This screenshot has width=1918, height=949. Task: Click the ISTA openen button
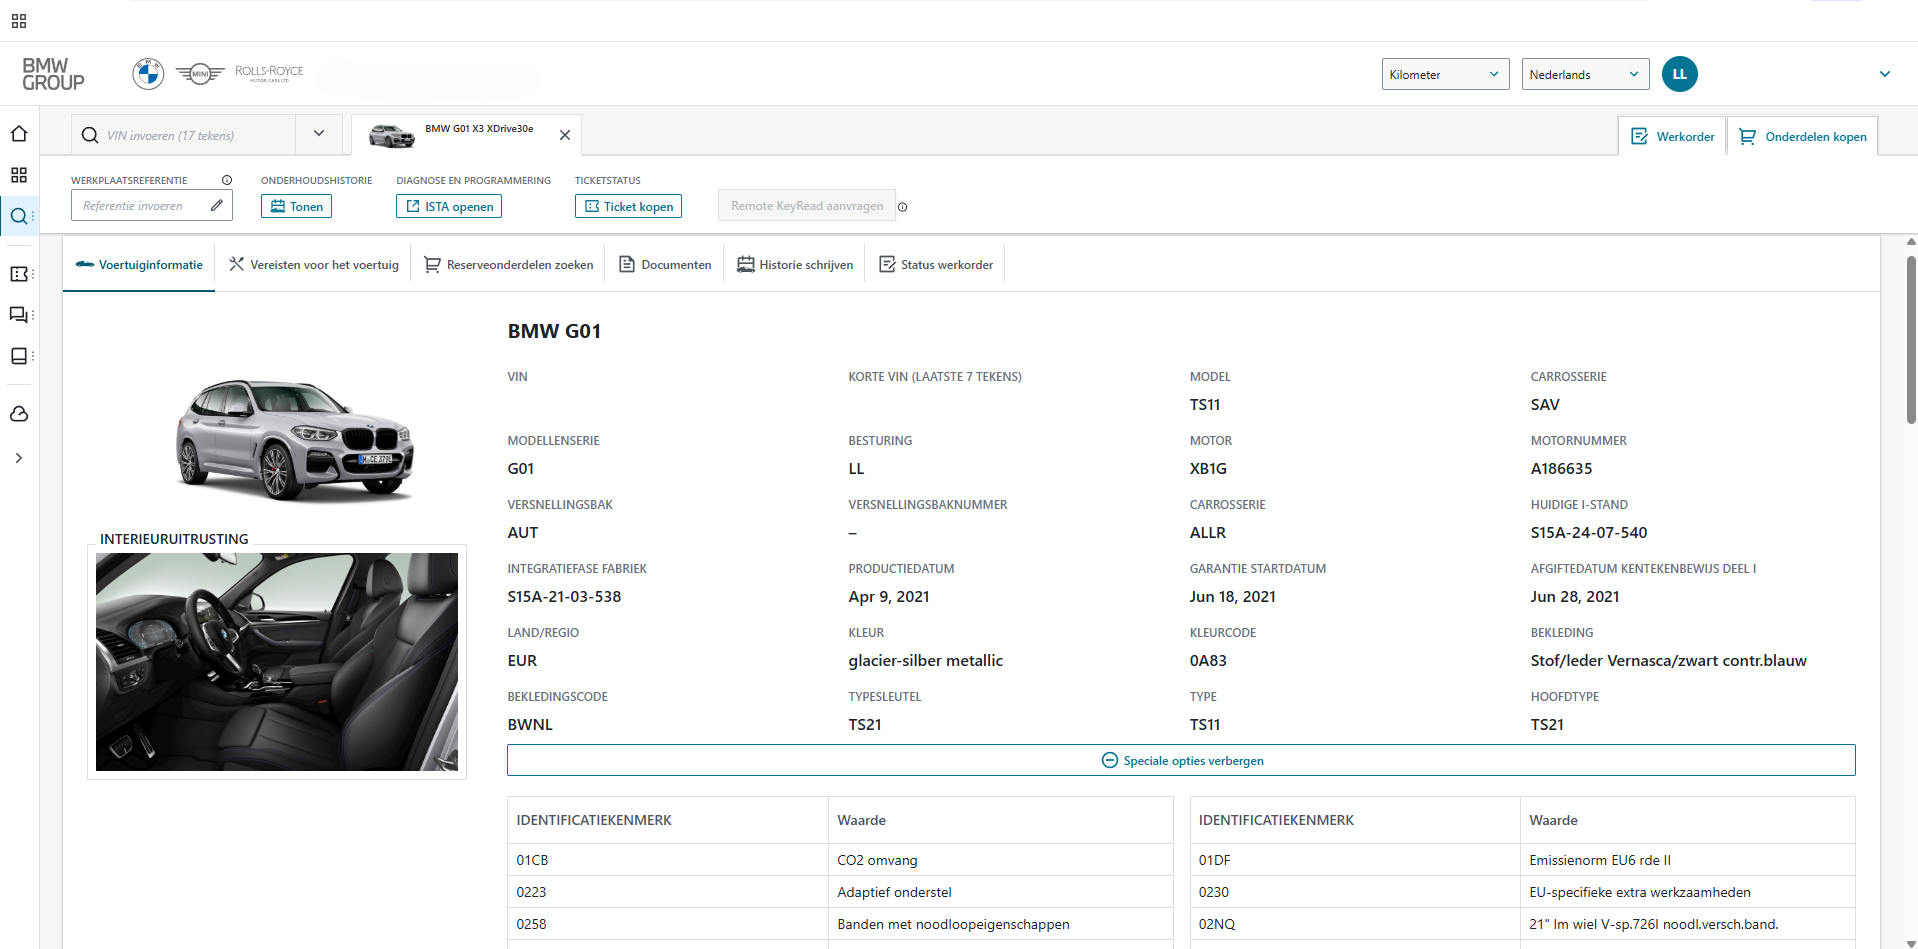(448, 205)
